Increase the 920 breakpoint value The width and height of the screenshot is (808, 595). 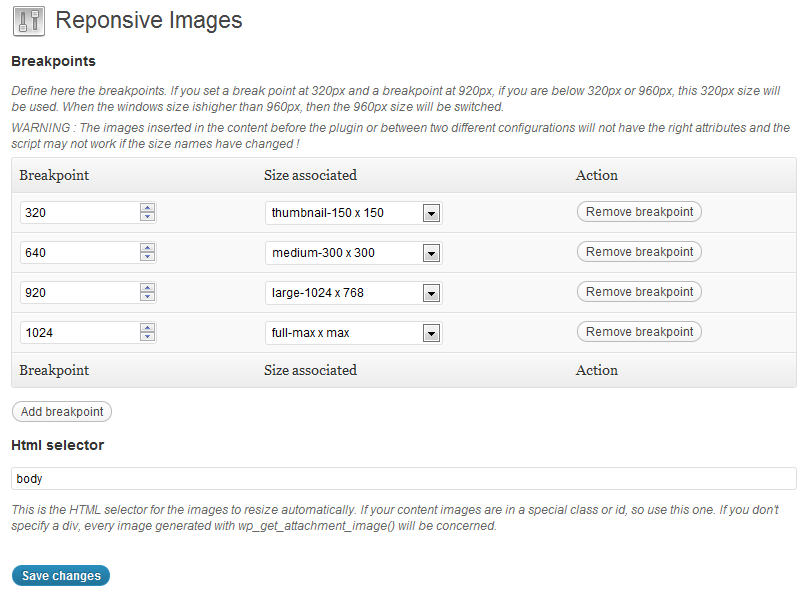pyautogui.click(x=147, y=288)
